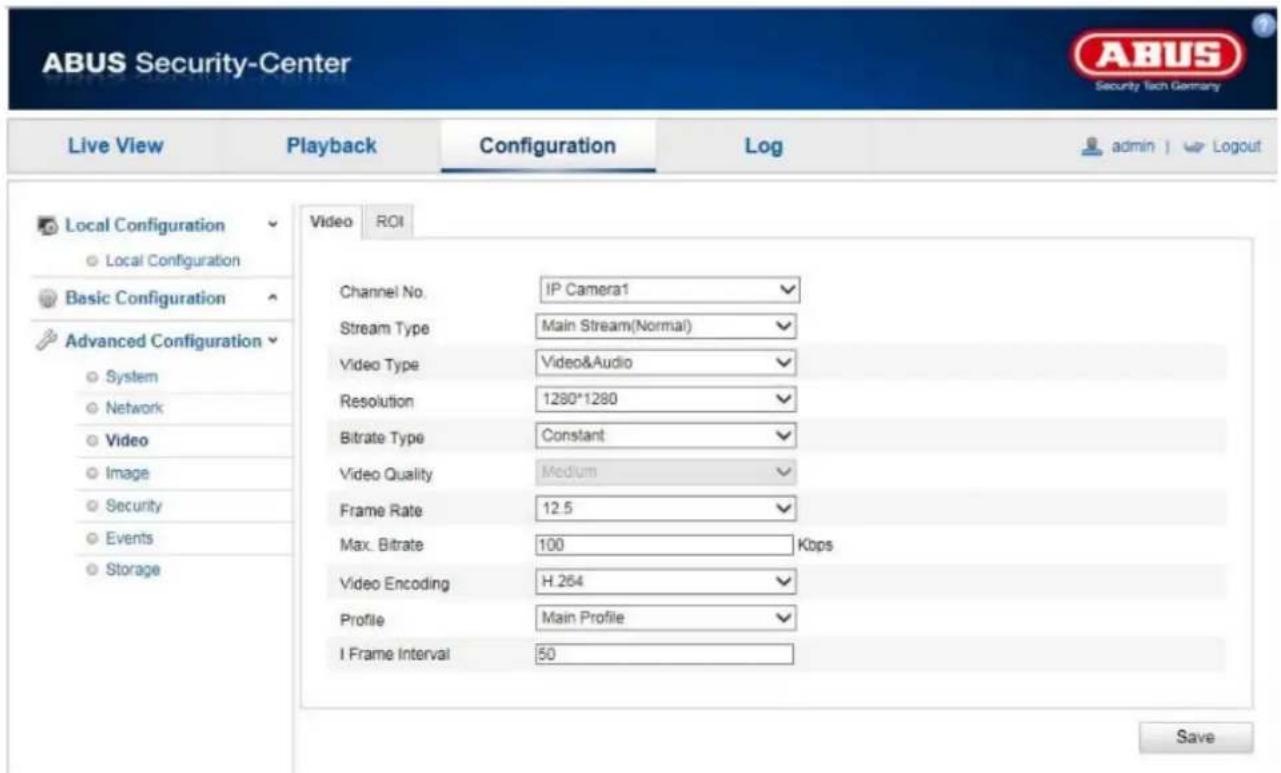Screen dimensions: 1281x773
Task: Select Video in the sidebar
Action: click(x=127, y=440)
